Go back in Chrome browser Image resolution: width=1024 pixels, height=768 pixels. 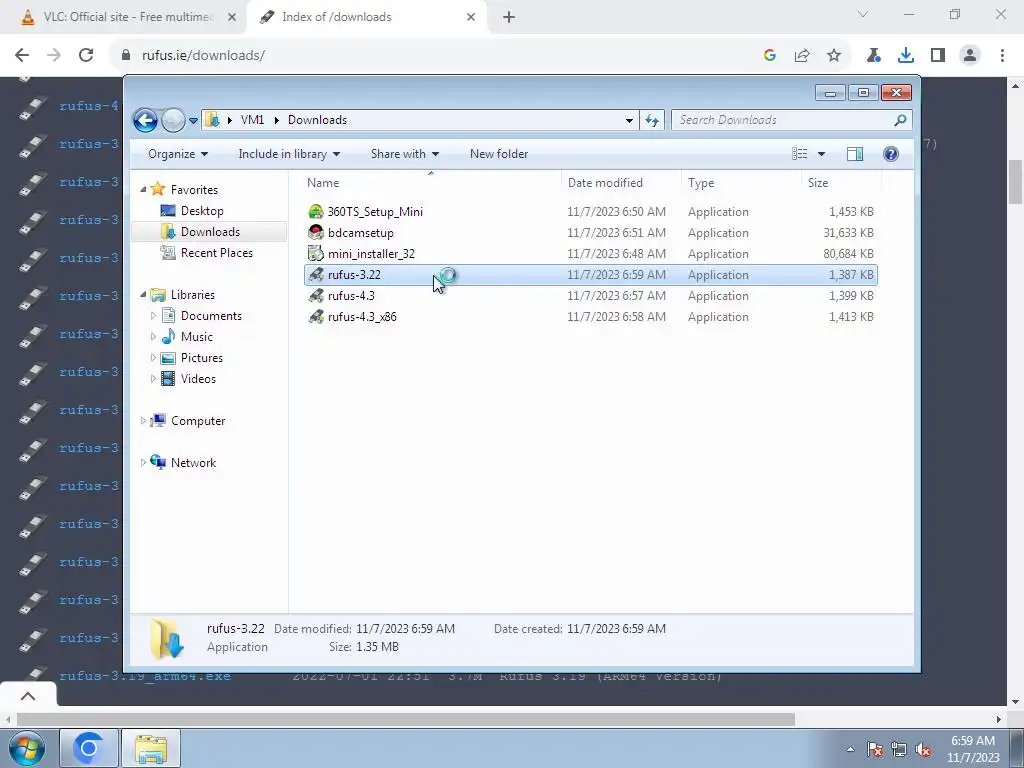point(22,56)
